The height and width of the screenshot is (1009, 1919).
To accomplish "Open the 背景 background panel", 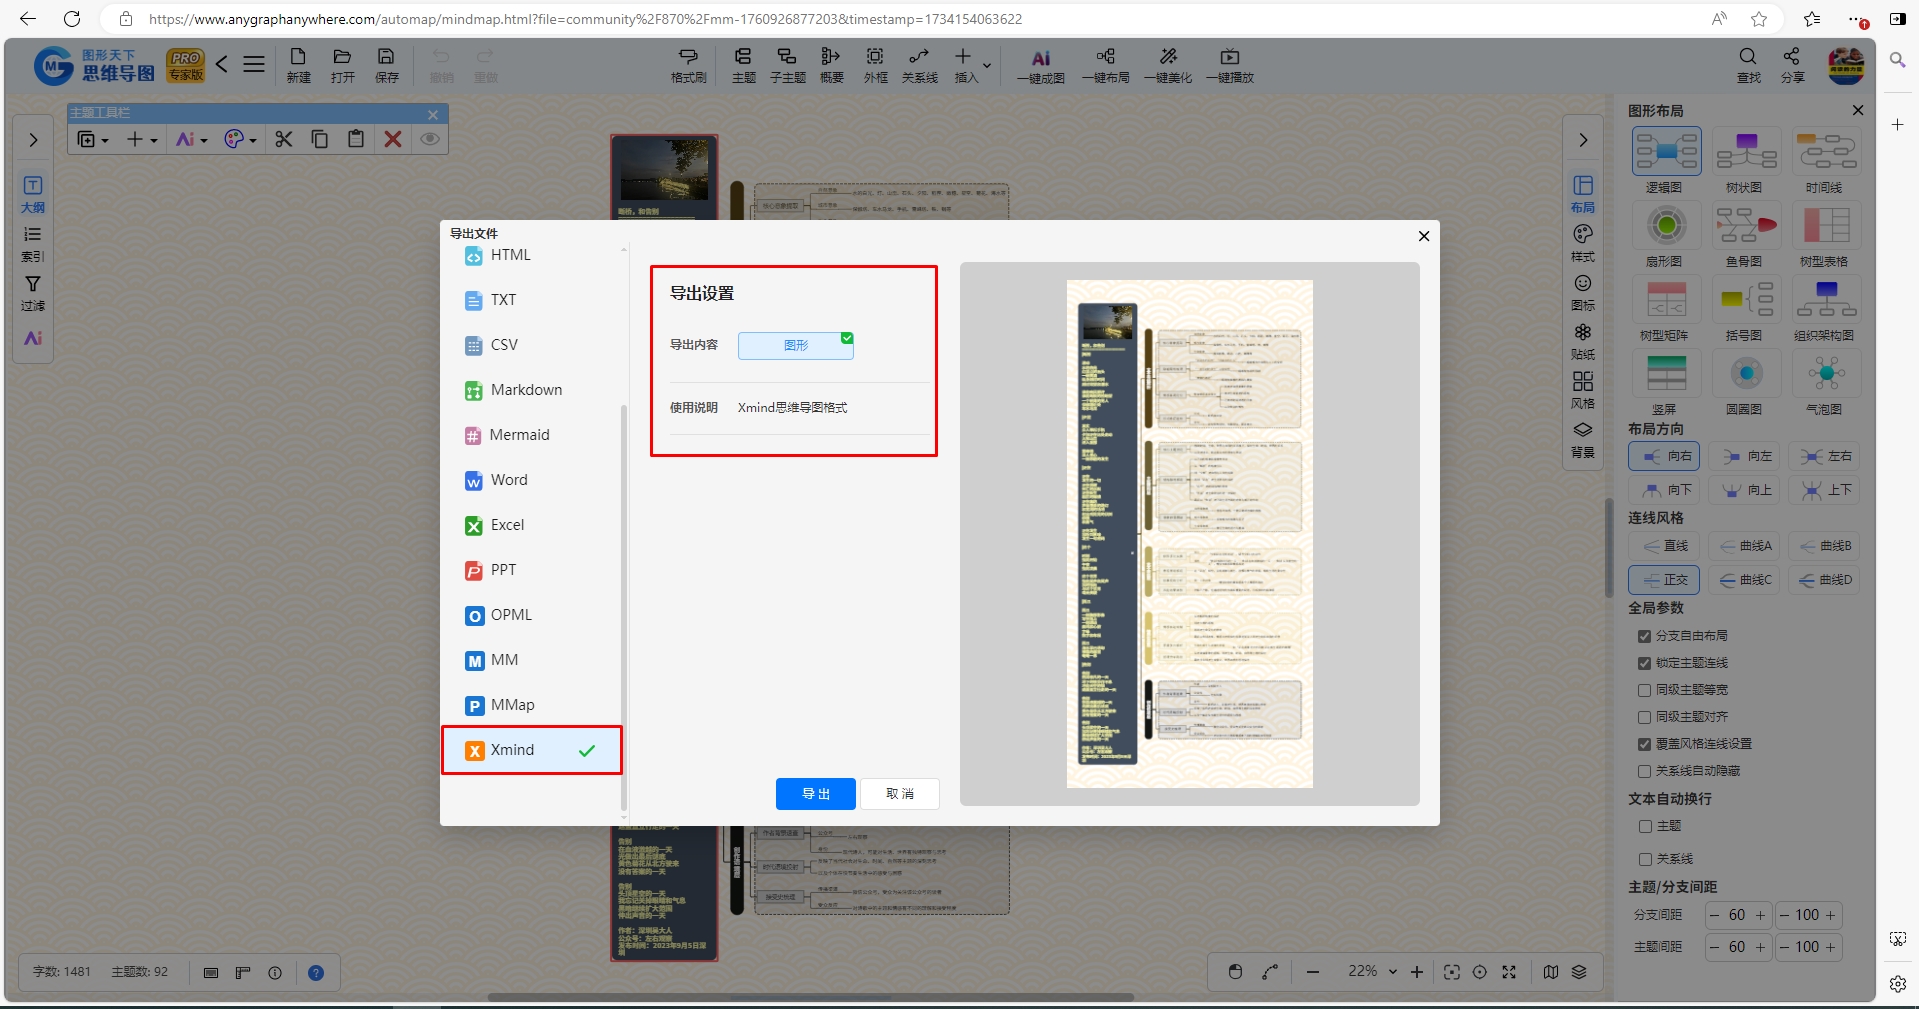I will [x=1583, y=439].
